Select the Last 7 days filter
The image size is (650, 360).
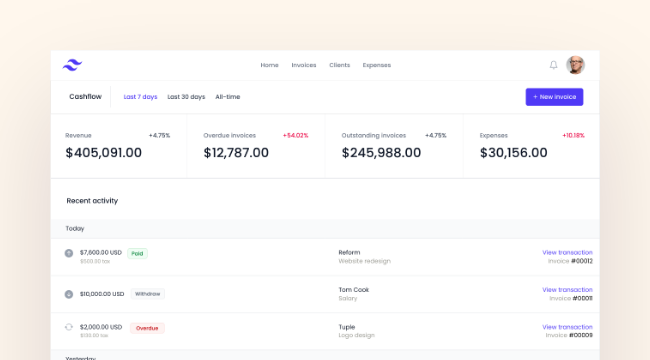coord(141,97)
